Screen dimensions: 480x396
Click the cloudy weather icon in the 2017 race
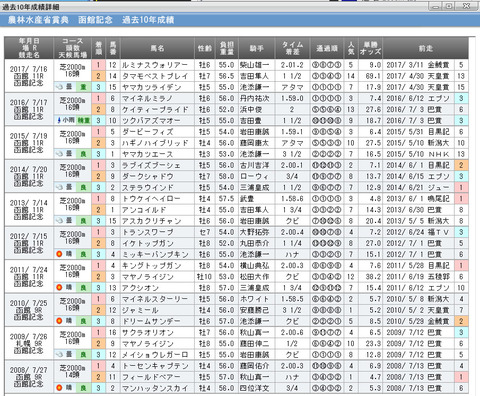pos(59,87)
